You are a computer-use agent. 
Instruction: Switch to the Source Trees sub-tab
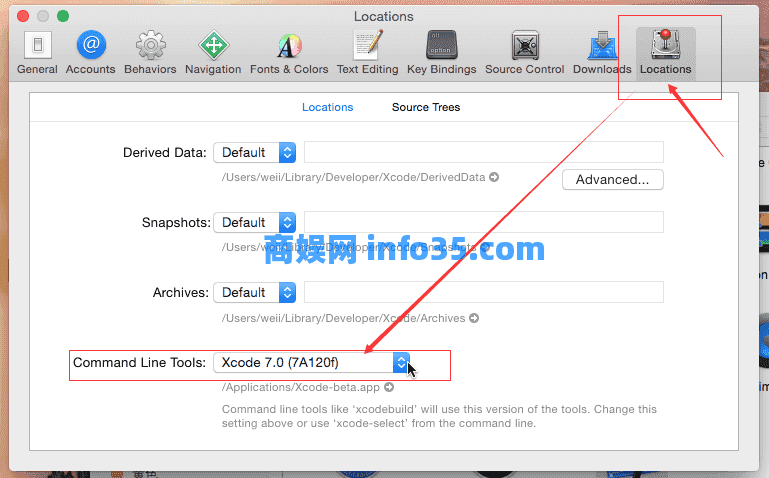426,107
